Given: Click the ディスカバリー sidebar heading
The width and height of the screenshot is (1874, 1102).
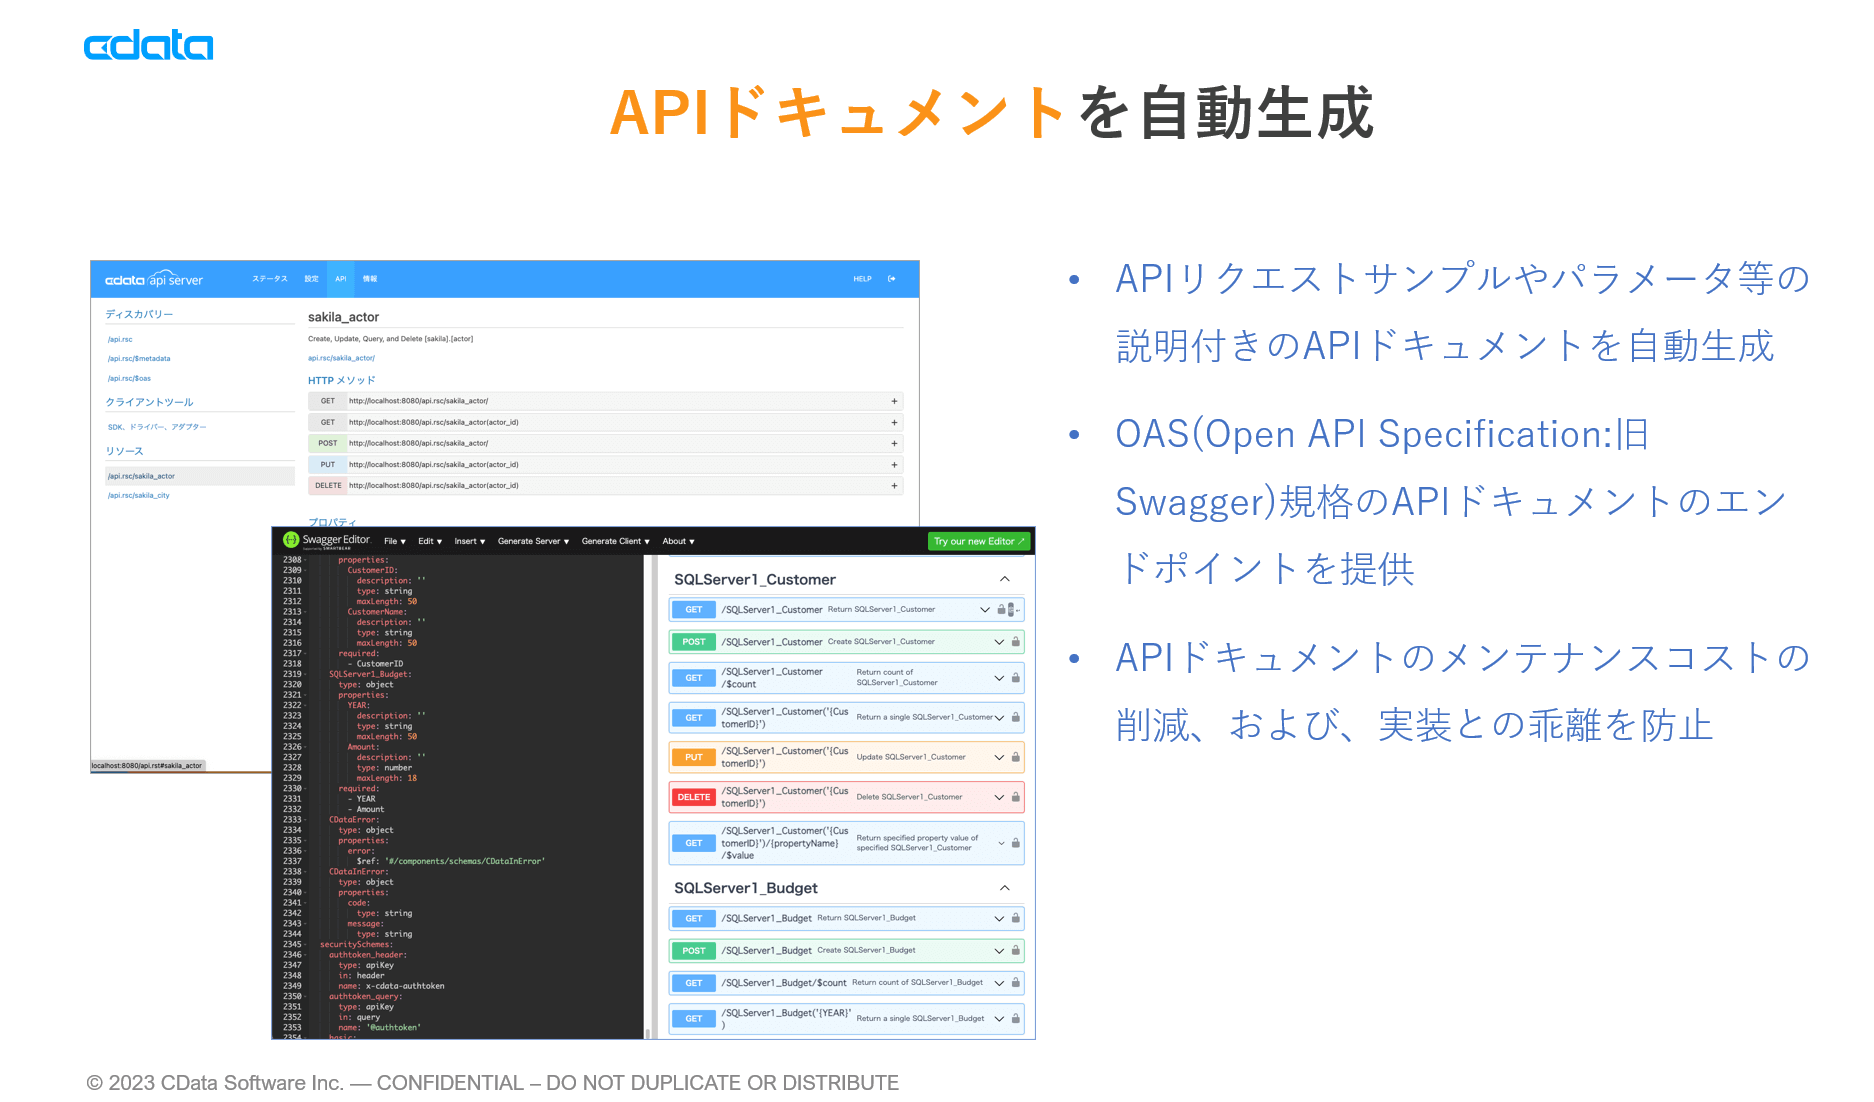Looking at the screenshot, I should tap(140, 314).
